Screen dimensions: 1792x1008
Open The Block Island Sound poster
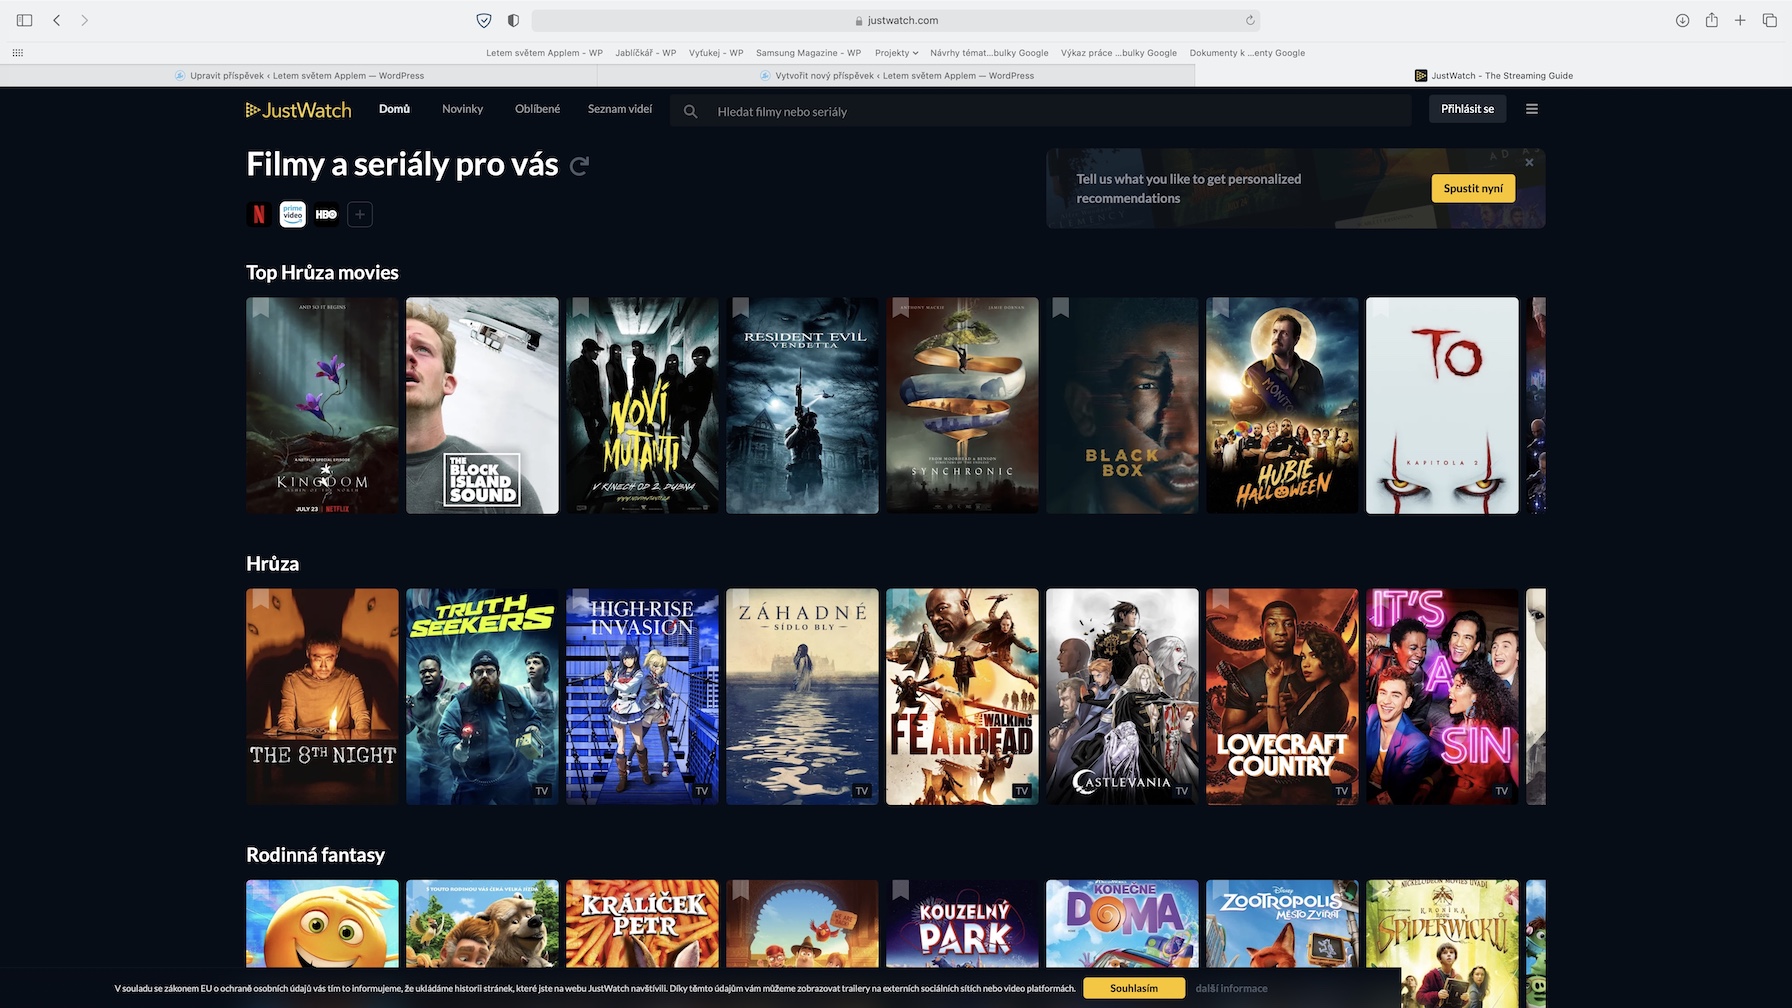click(482, 405)
